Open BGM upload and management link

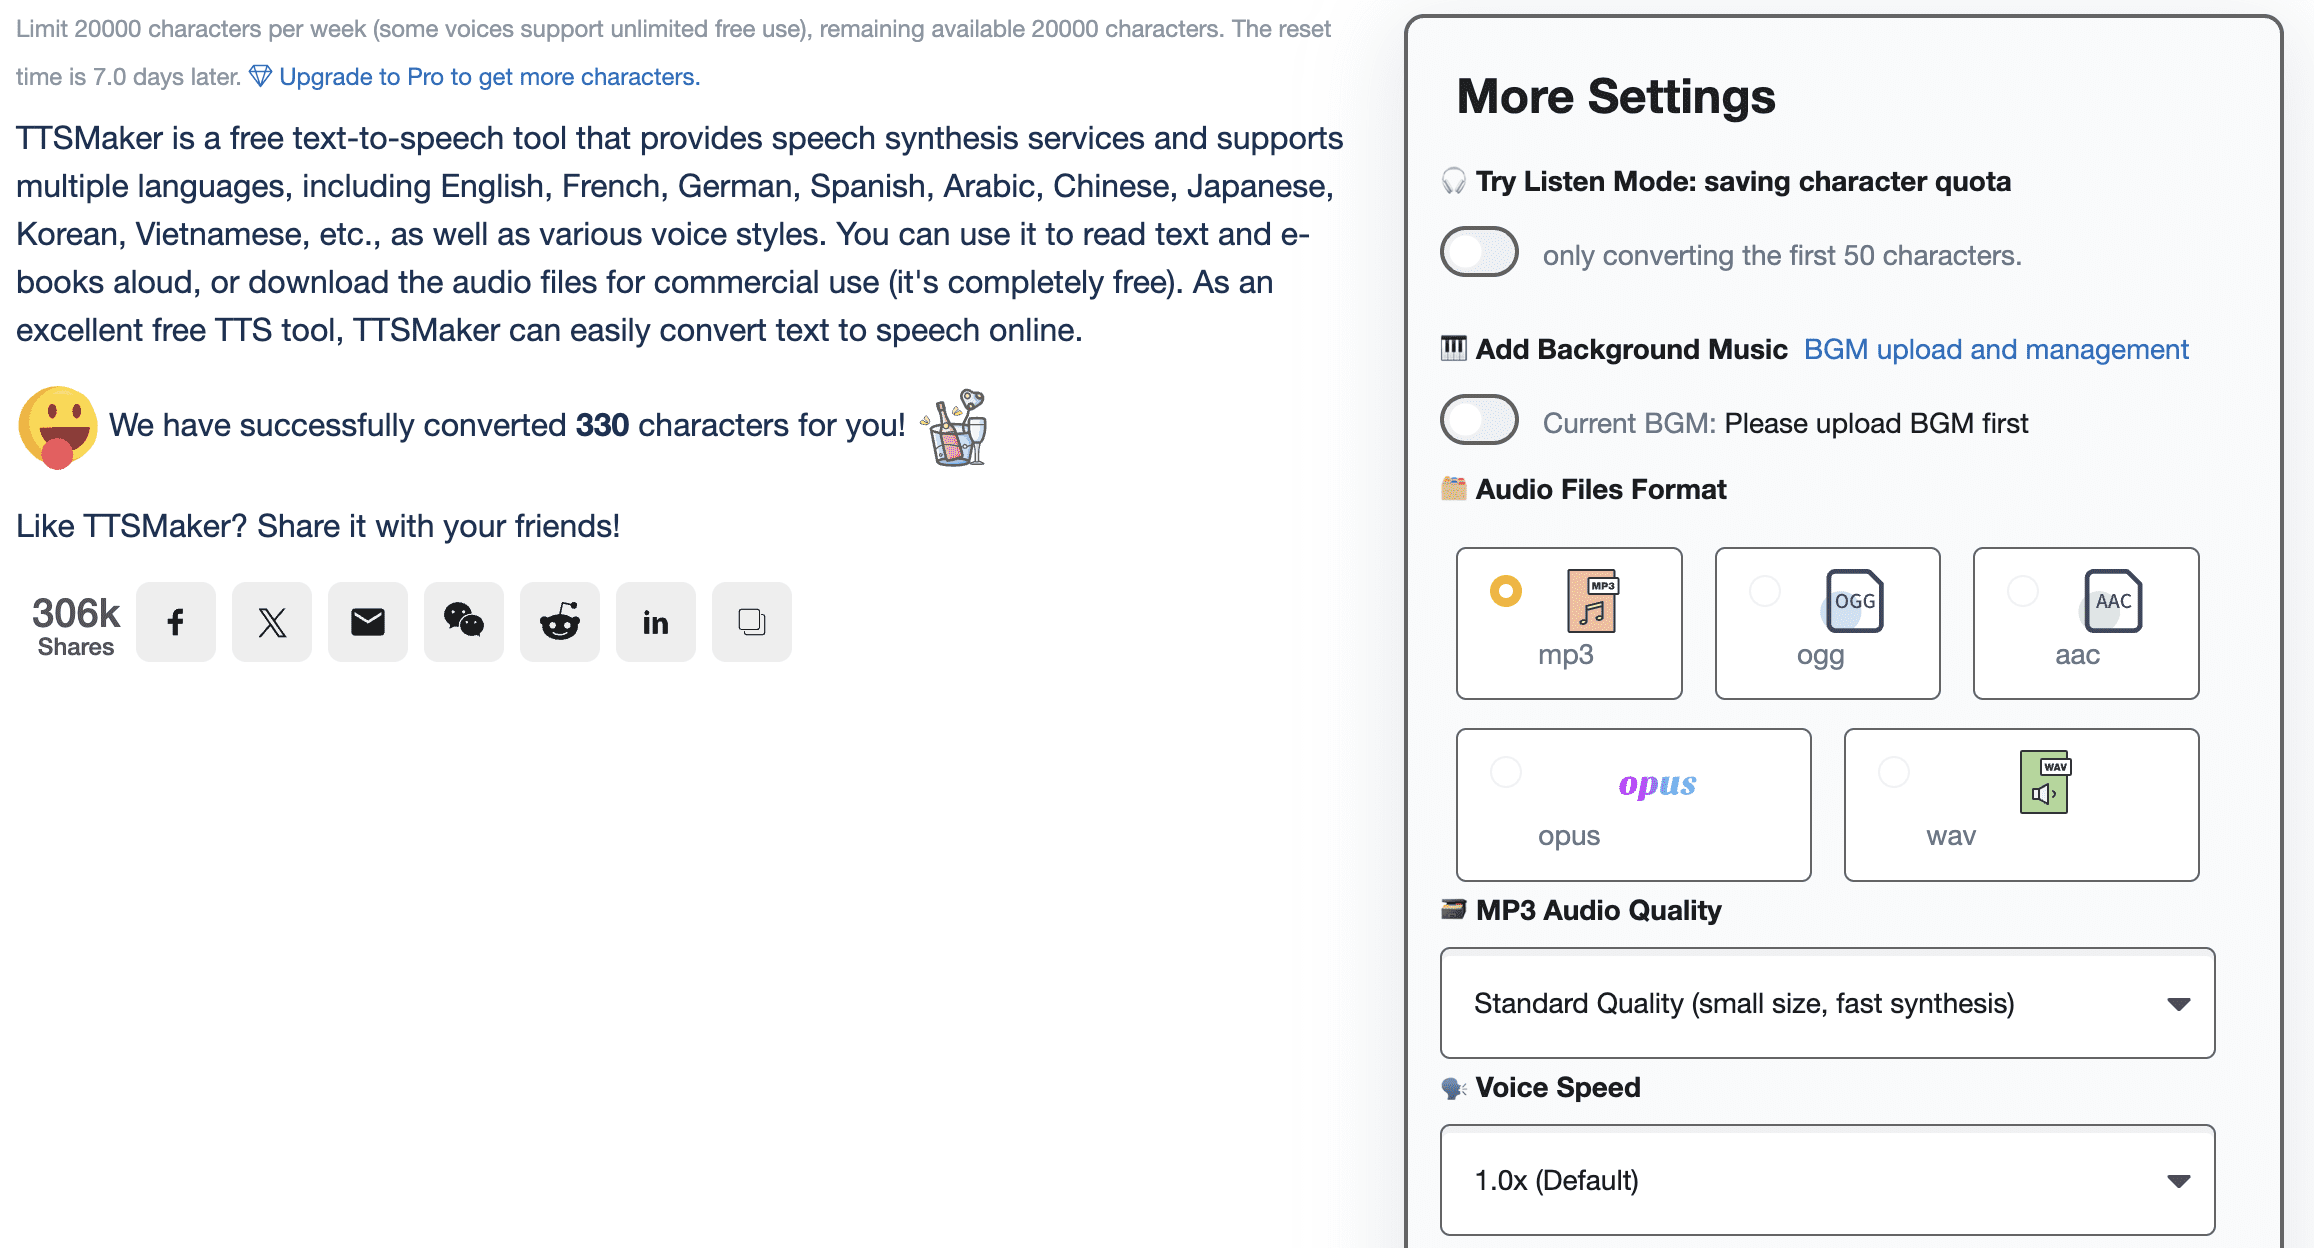coord(1996,349)
